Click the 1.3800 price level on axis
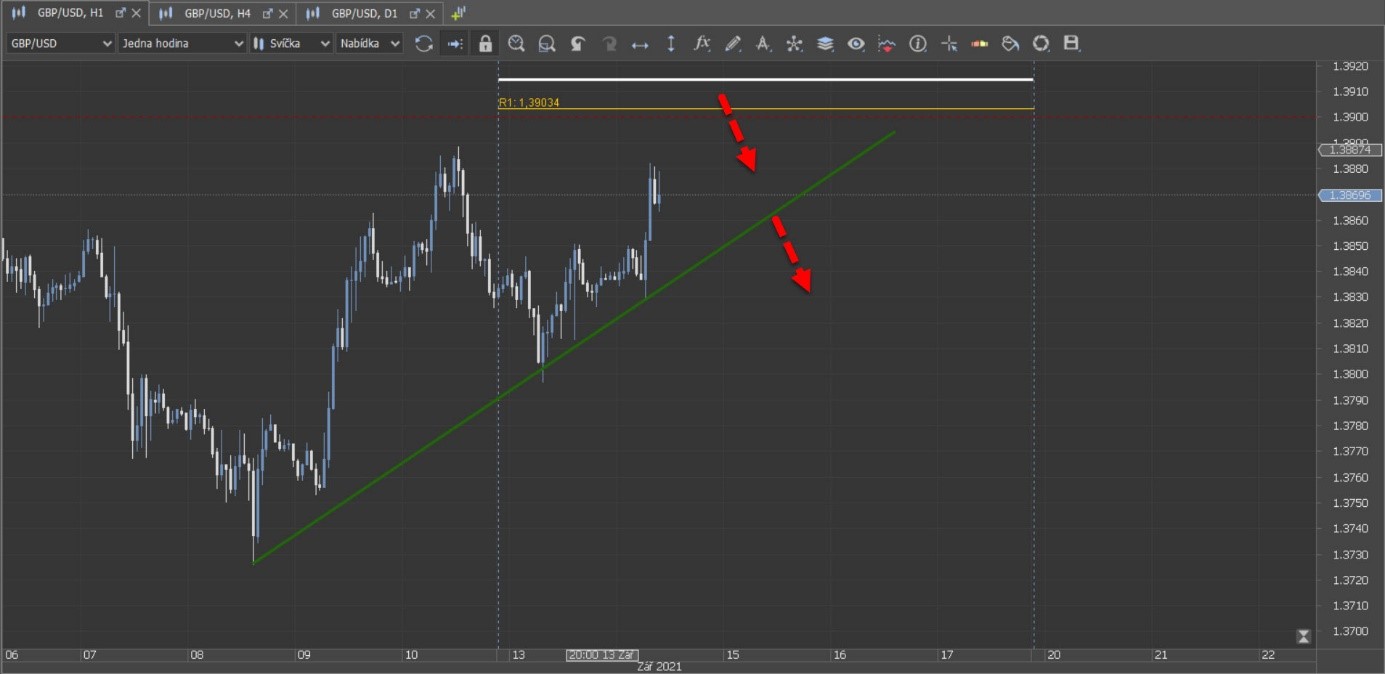The width and height of the screenshot is (1385, 674). pos(1349,374)
